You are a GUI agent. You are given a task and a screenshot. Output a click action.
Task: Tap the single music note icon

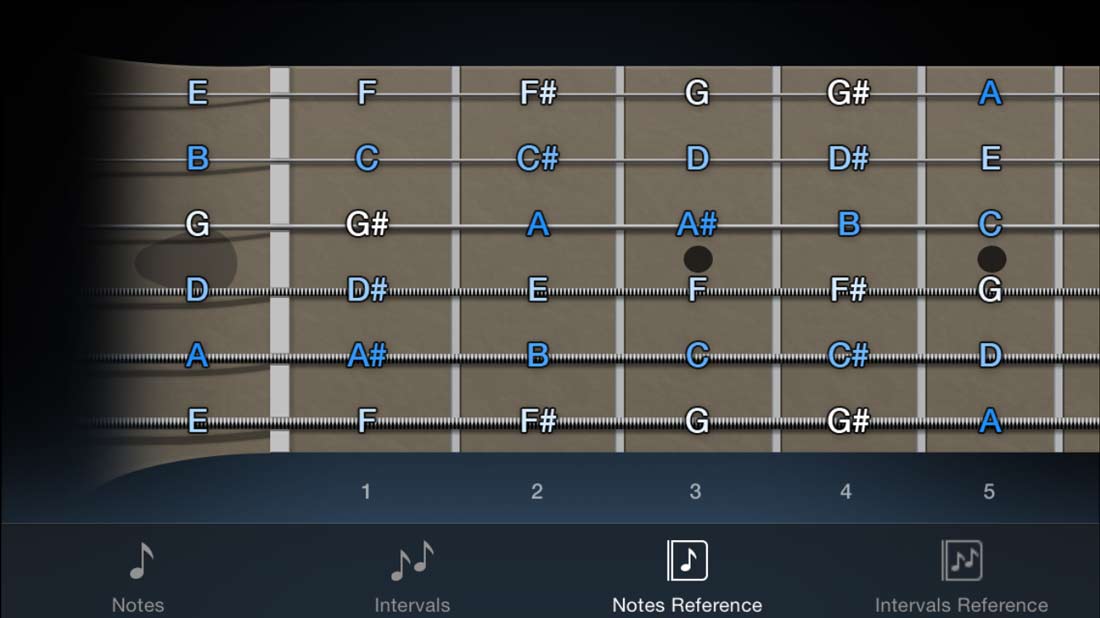[142, 560]
